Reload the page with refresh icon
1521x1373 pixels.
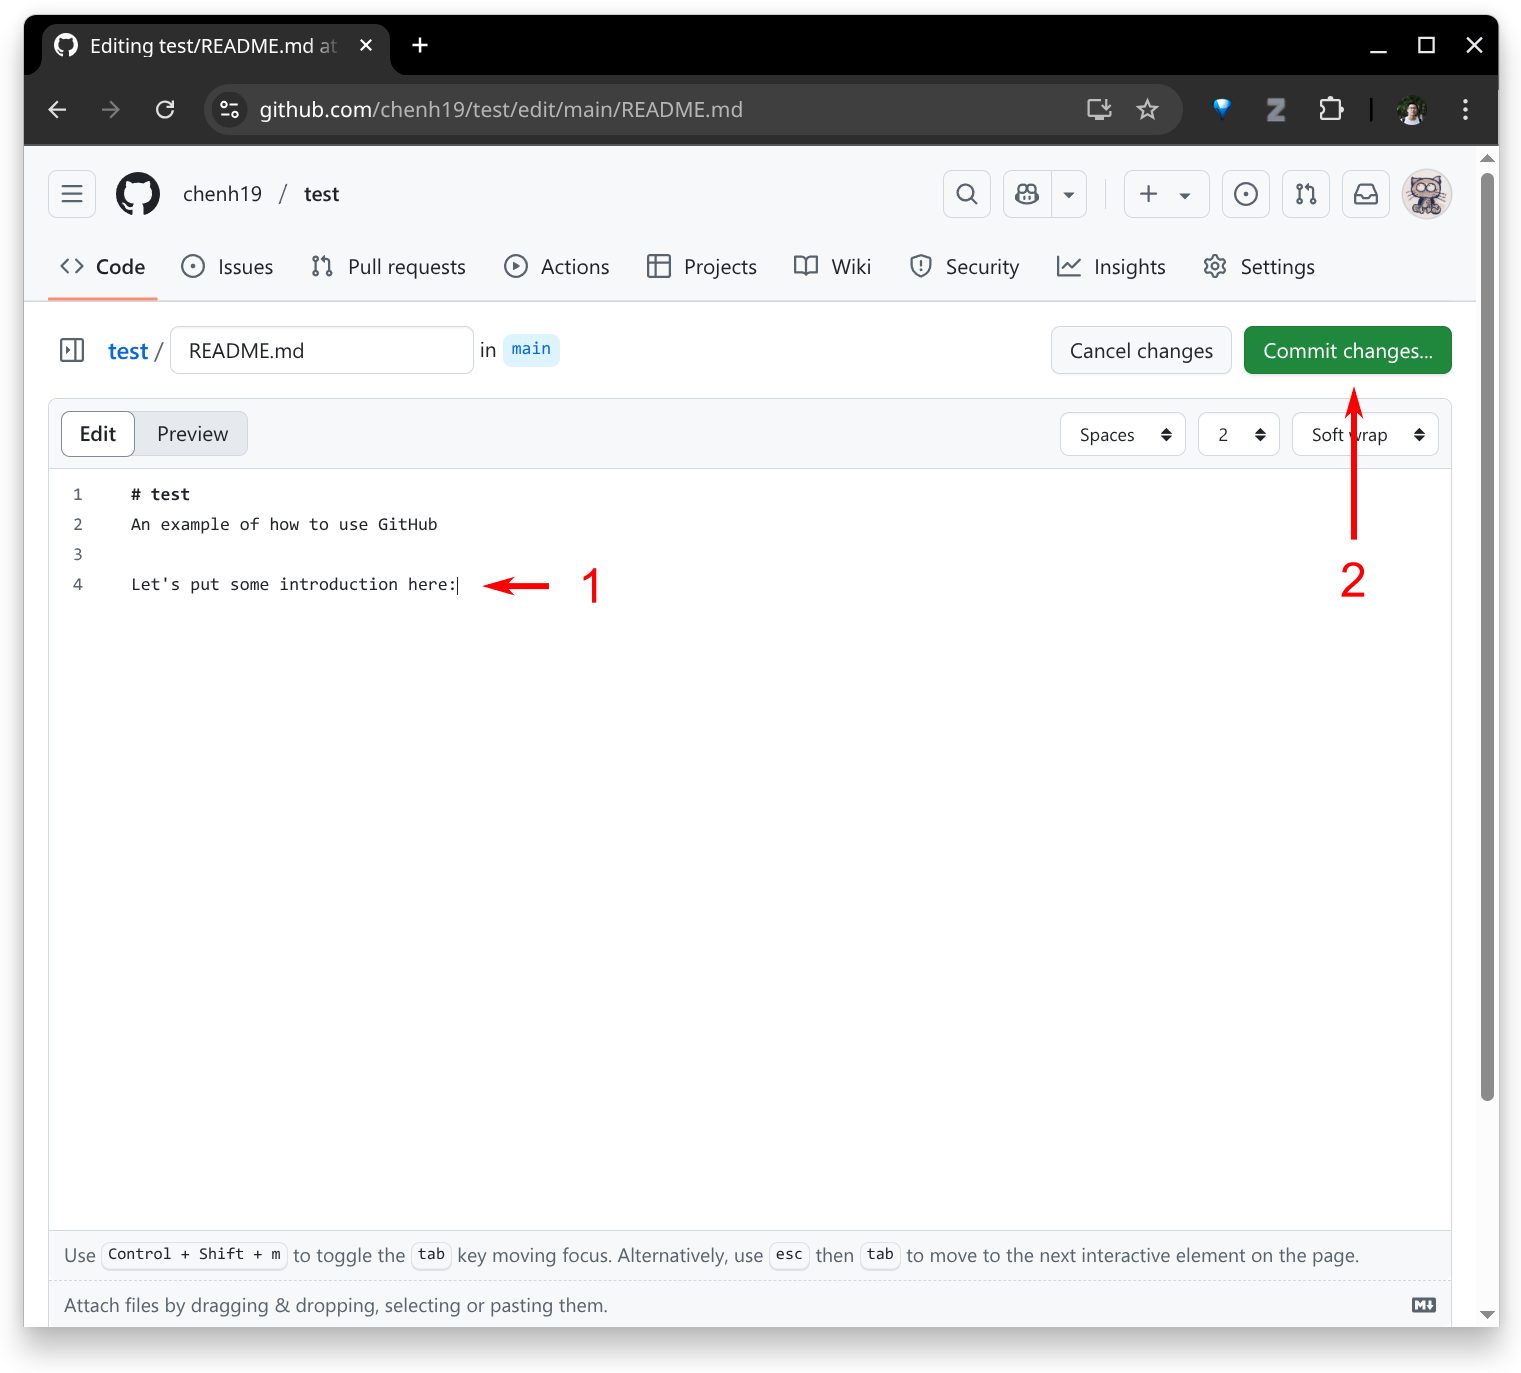coord(165,109)
